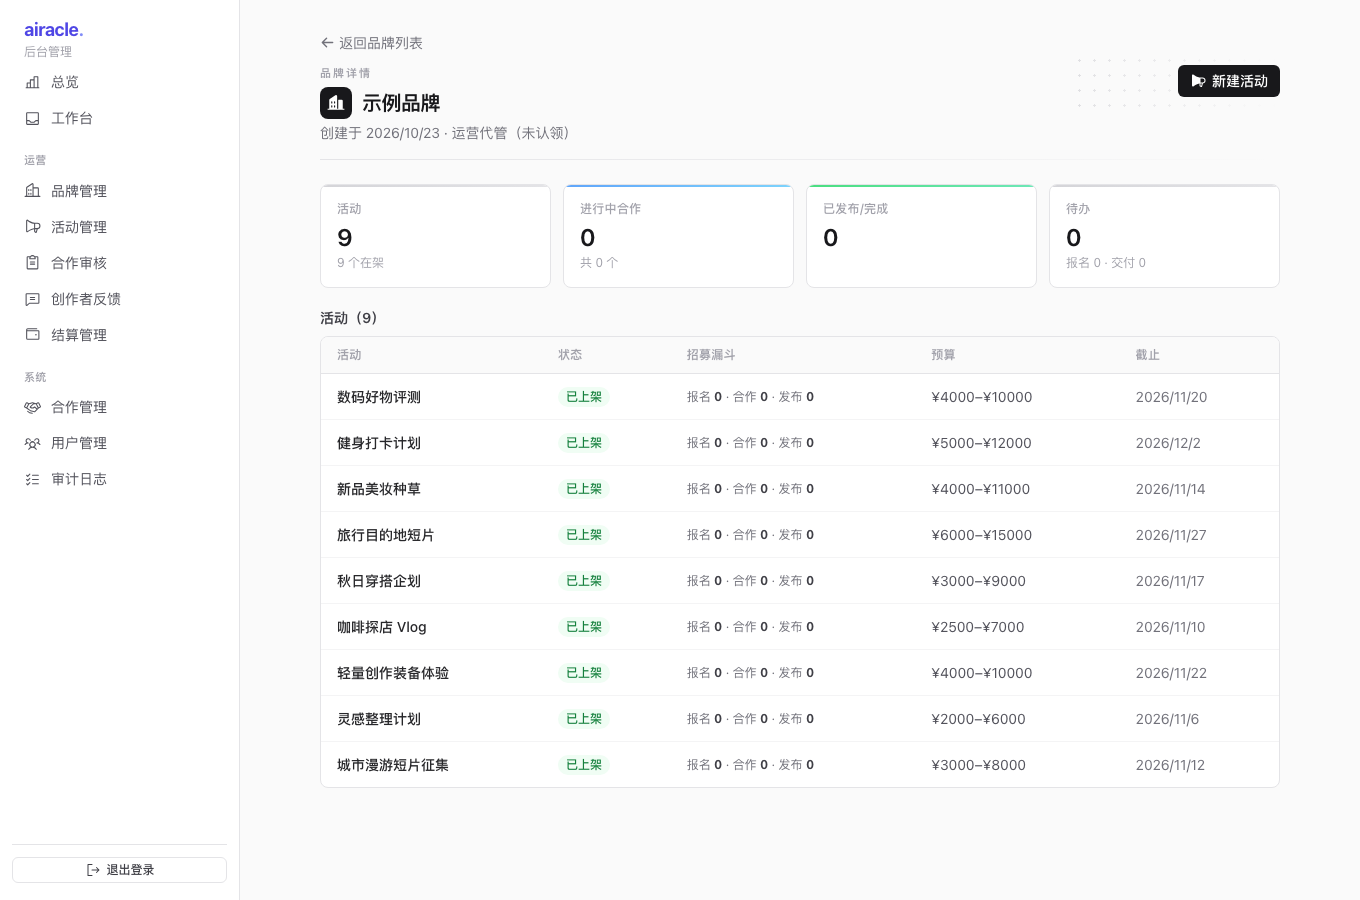Image resolution: width=1360 pixels, height=900 pixels.
Task: Open the 秋日穿搭企划 activity
Action: [379, 581]
